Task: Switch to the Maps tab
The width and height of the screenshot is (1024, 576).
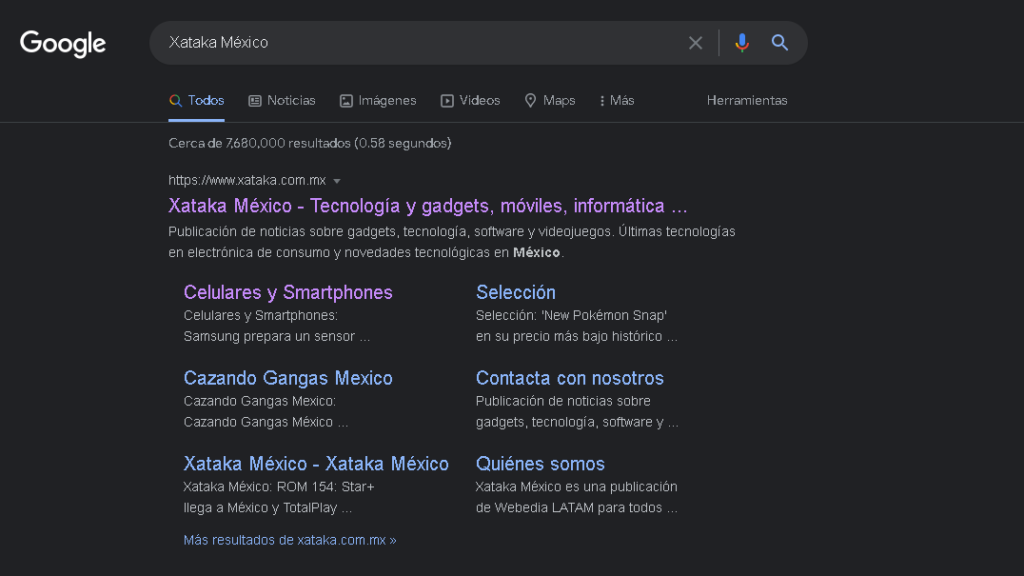Action: (558, 100)
